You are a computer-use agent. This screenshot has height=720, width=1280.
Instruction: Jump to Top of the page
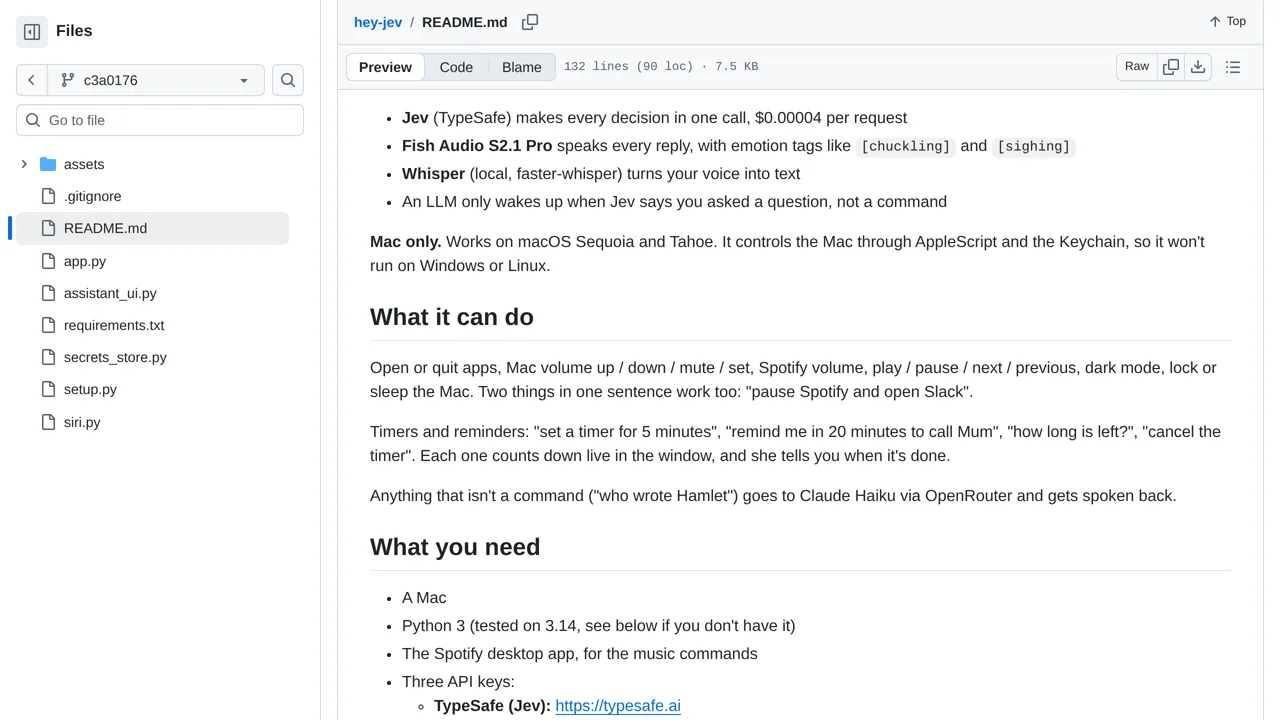point(1227,21)
